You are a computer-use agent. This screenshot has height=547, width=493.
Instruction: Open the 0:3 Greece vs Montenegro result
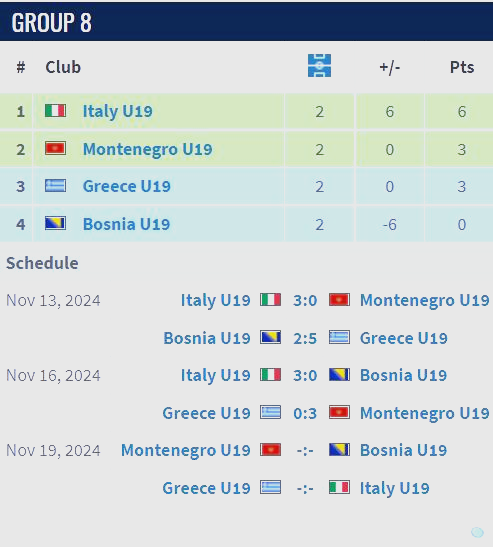[305, 413]
